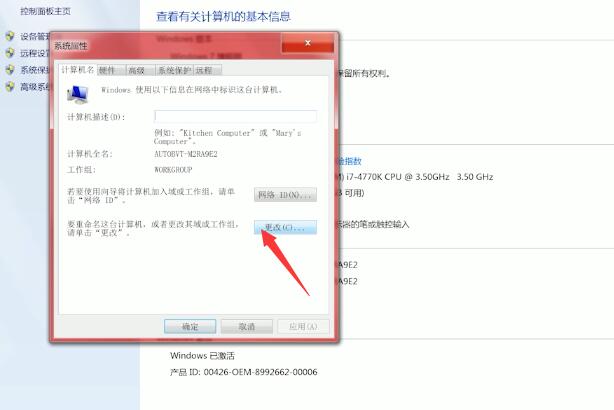Click the 远程设置 shield icon
The height and width of the screenshot is (410, 614).
(10, 53)
